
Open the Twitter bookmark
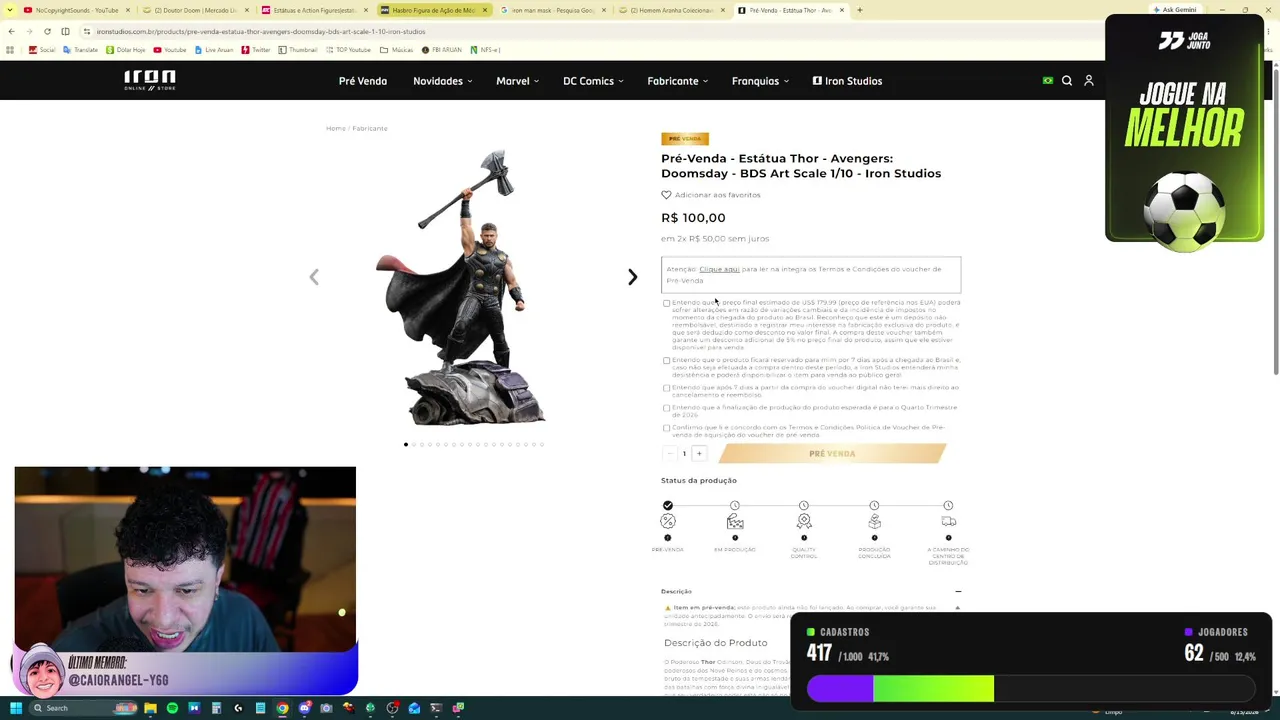pyautogui.click(x=256, y=50)
